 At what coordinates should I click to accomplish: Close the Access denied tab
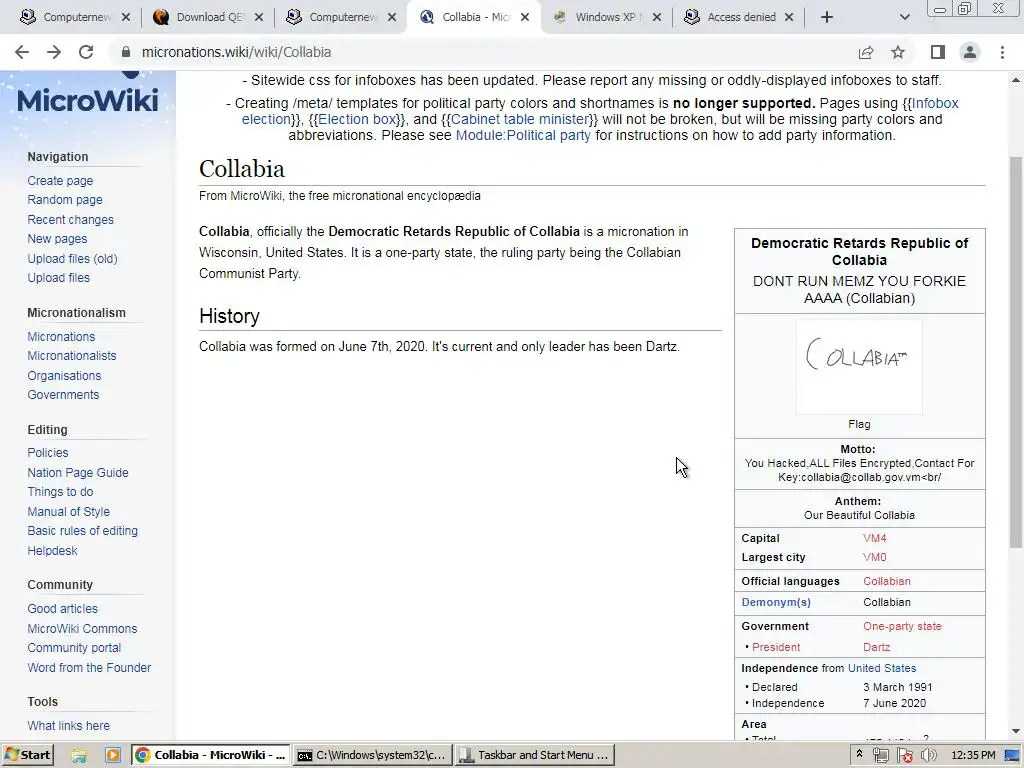coord(788,18)
